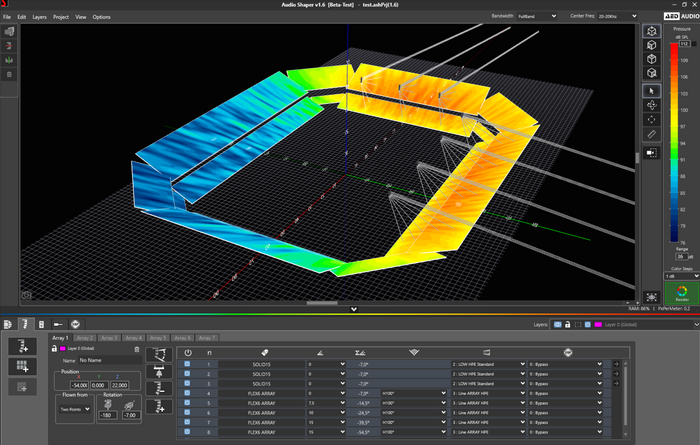Select the perspective view cube icon
This screenshot has width=700, height=445.
click(652, 31)
